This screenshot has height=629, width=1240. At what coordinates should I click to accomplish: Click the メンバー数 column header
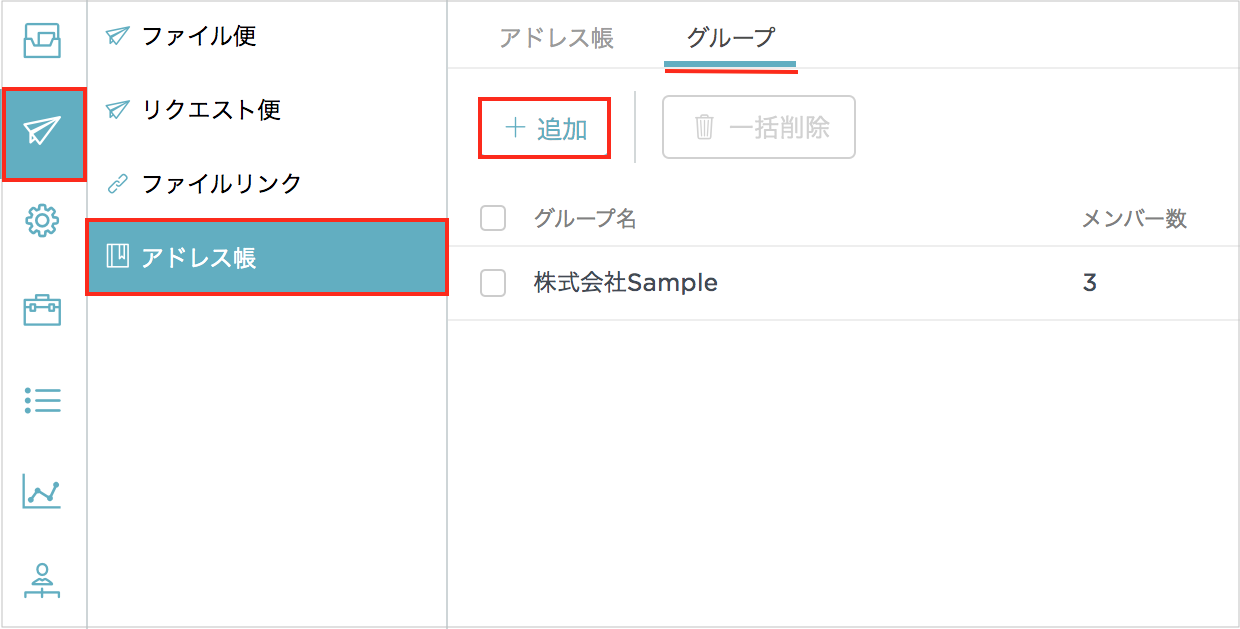click(x=1134, y=219)
